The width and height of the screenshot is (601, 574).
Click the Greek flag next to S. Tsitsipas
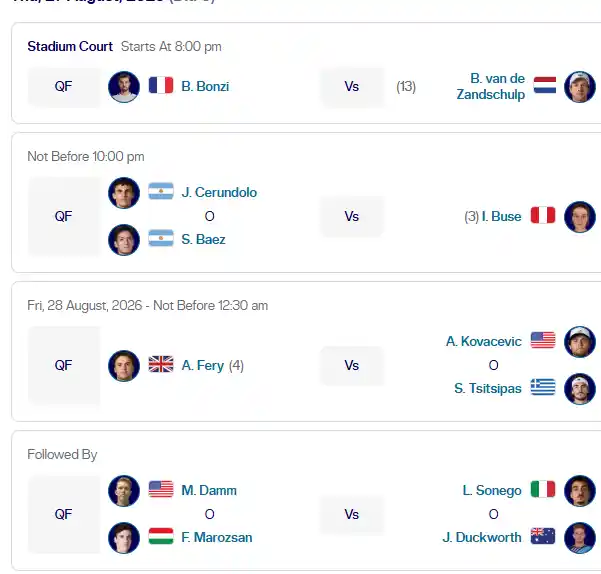pos(543,387)
